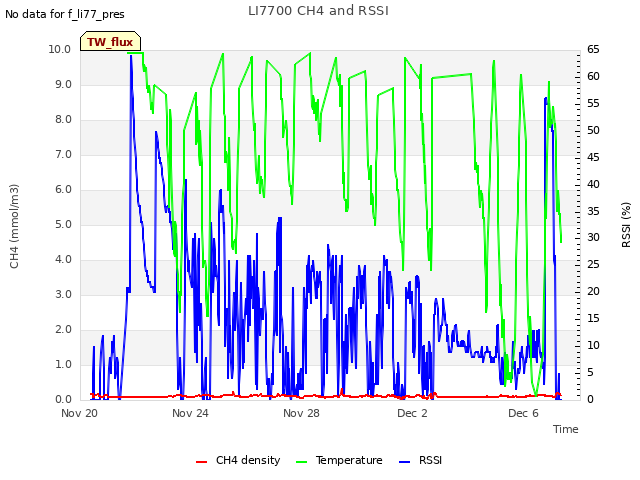Click the 'No data for f_li77_pres' message

65,14
